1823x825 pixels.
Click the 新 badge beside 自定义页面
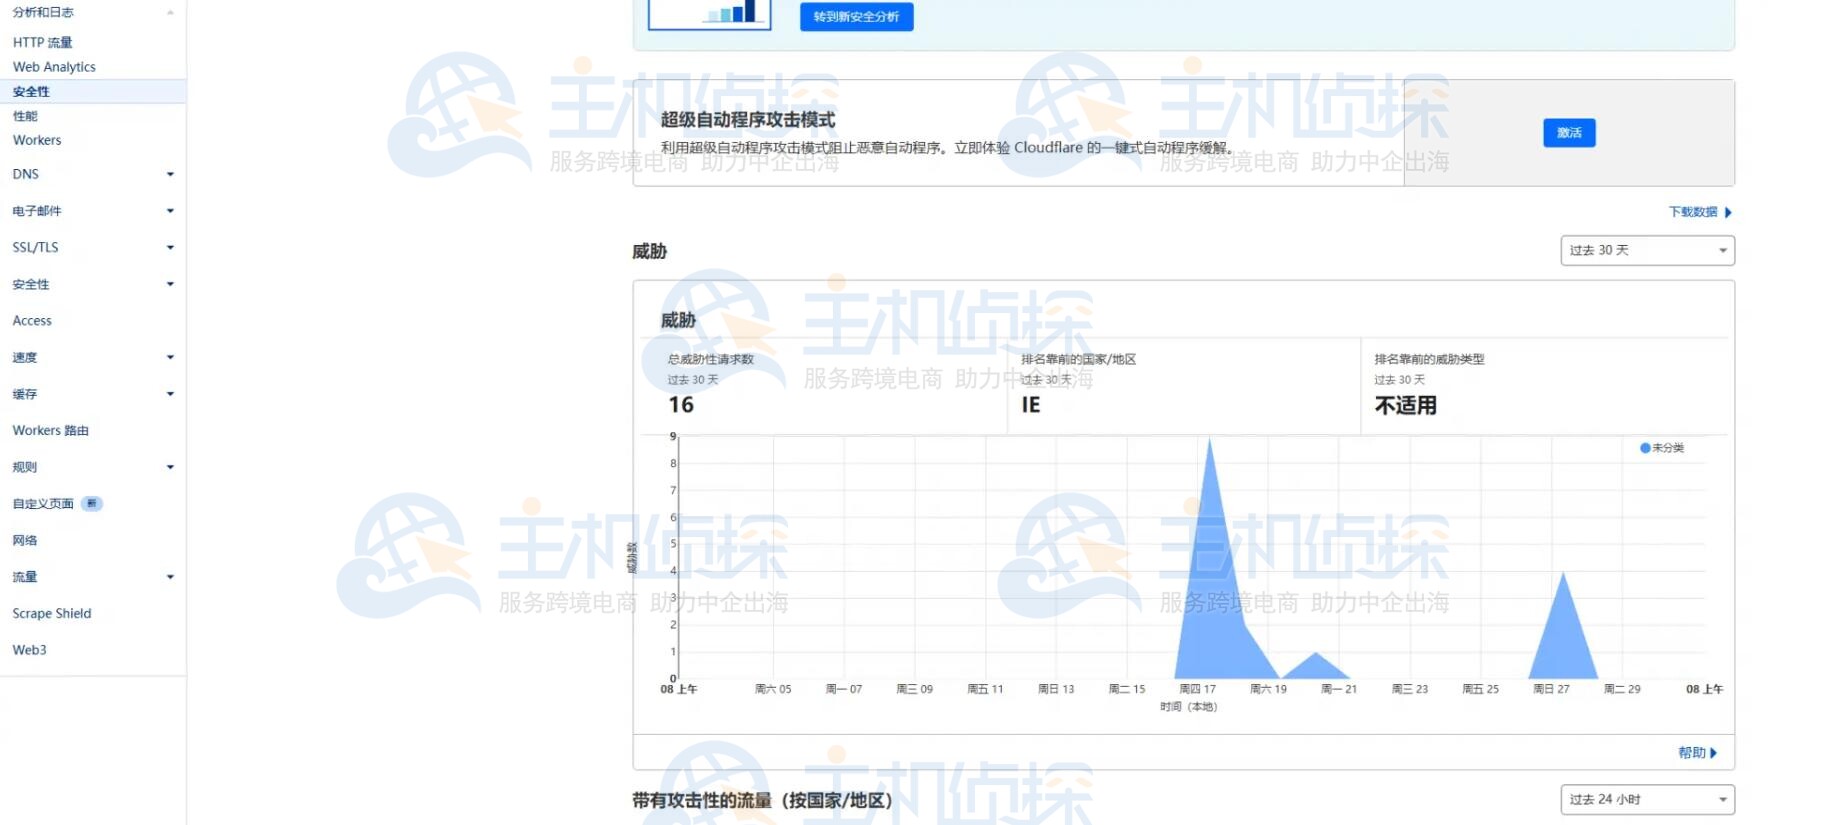(x=92, y=504)
